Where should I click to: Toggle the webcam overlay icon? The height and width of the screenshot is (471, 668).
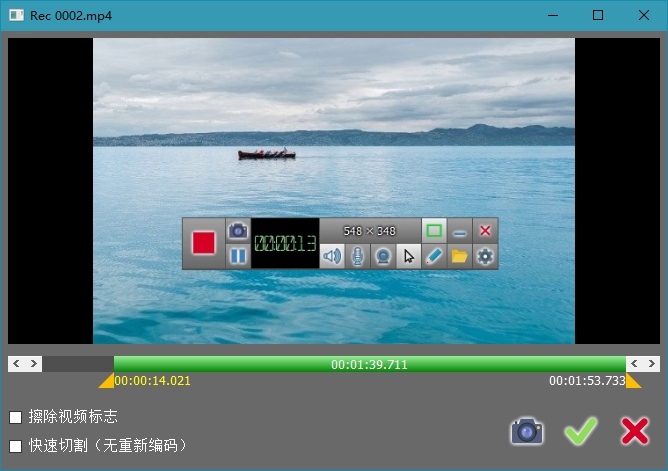click(x=383, y=256)
